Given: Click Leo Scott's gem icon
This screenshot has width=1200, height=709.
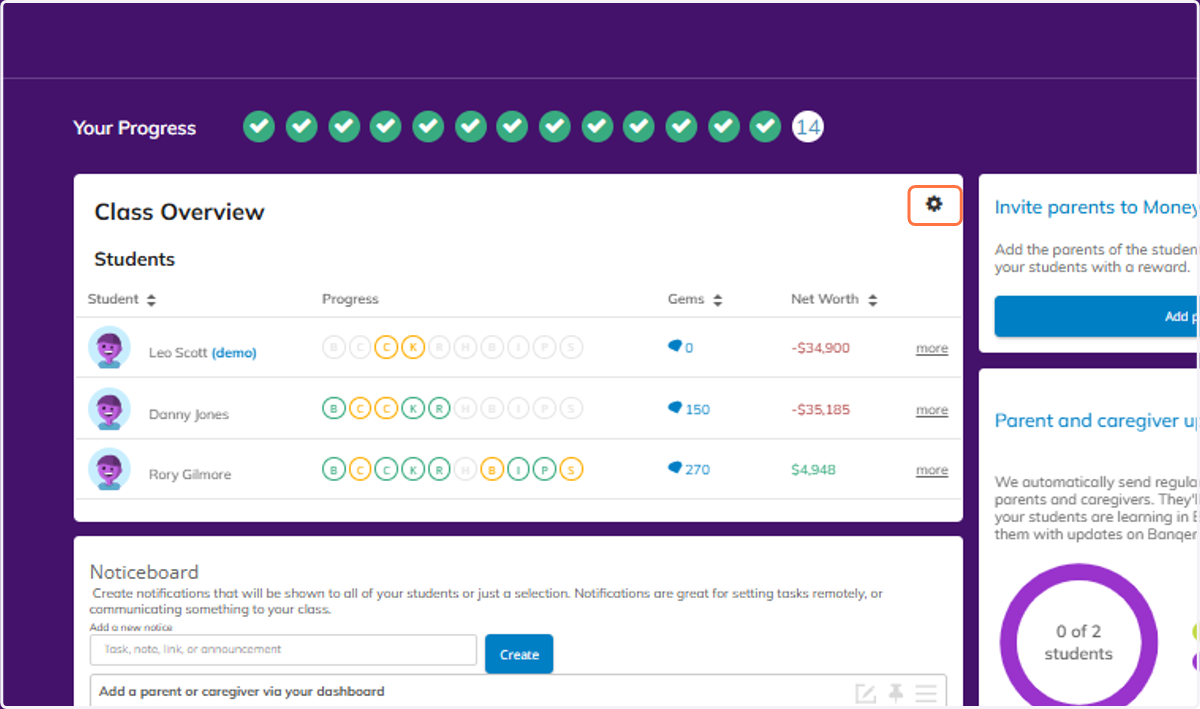Looking at the screenshot, I should tap(675, 346).
